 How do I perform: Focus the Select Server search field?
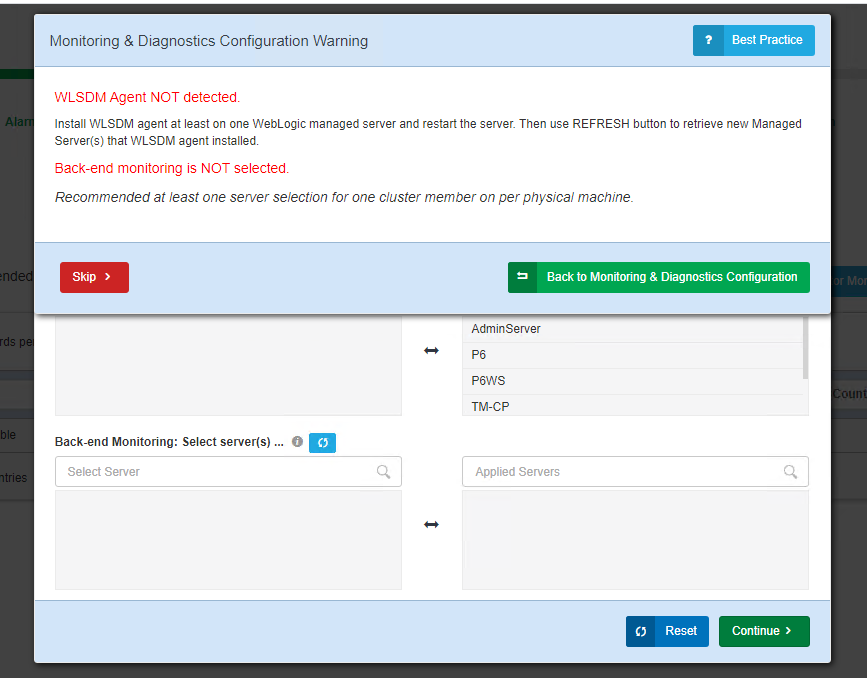[x=228, y=472]
